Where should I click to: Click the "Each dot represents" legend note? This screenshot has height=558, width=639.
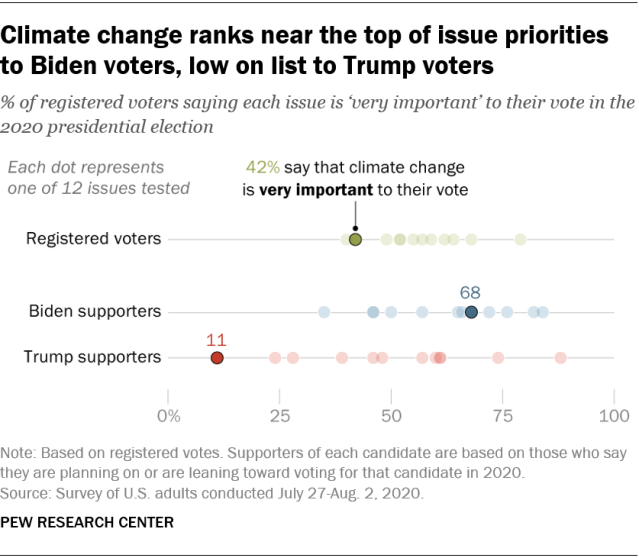coord(86,167)
